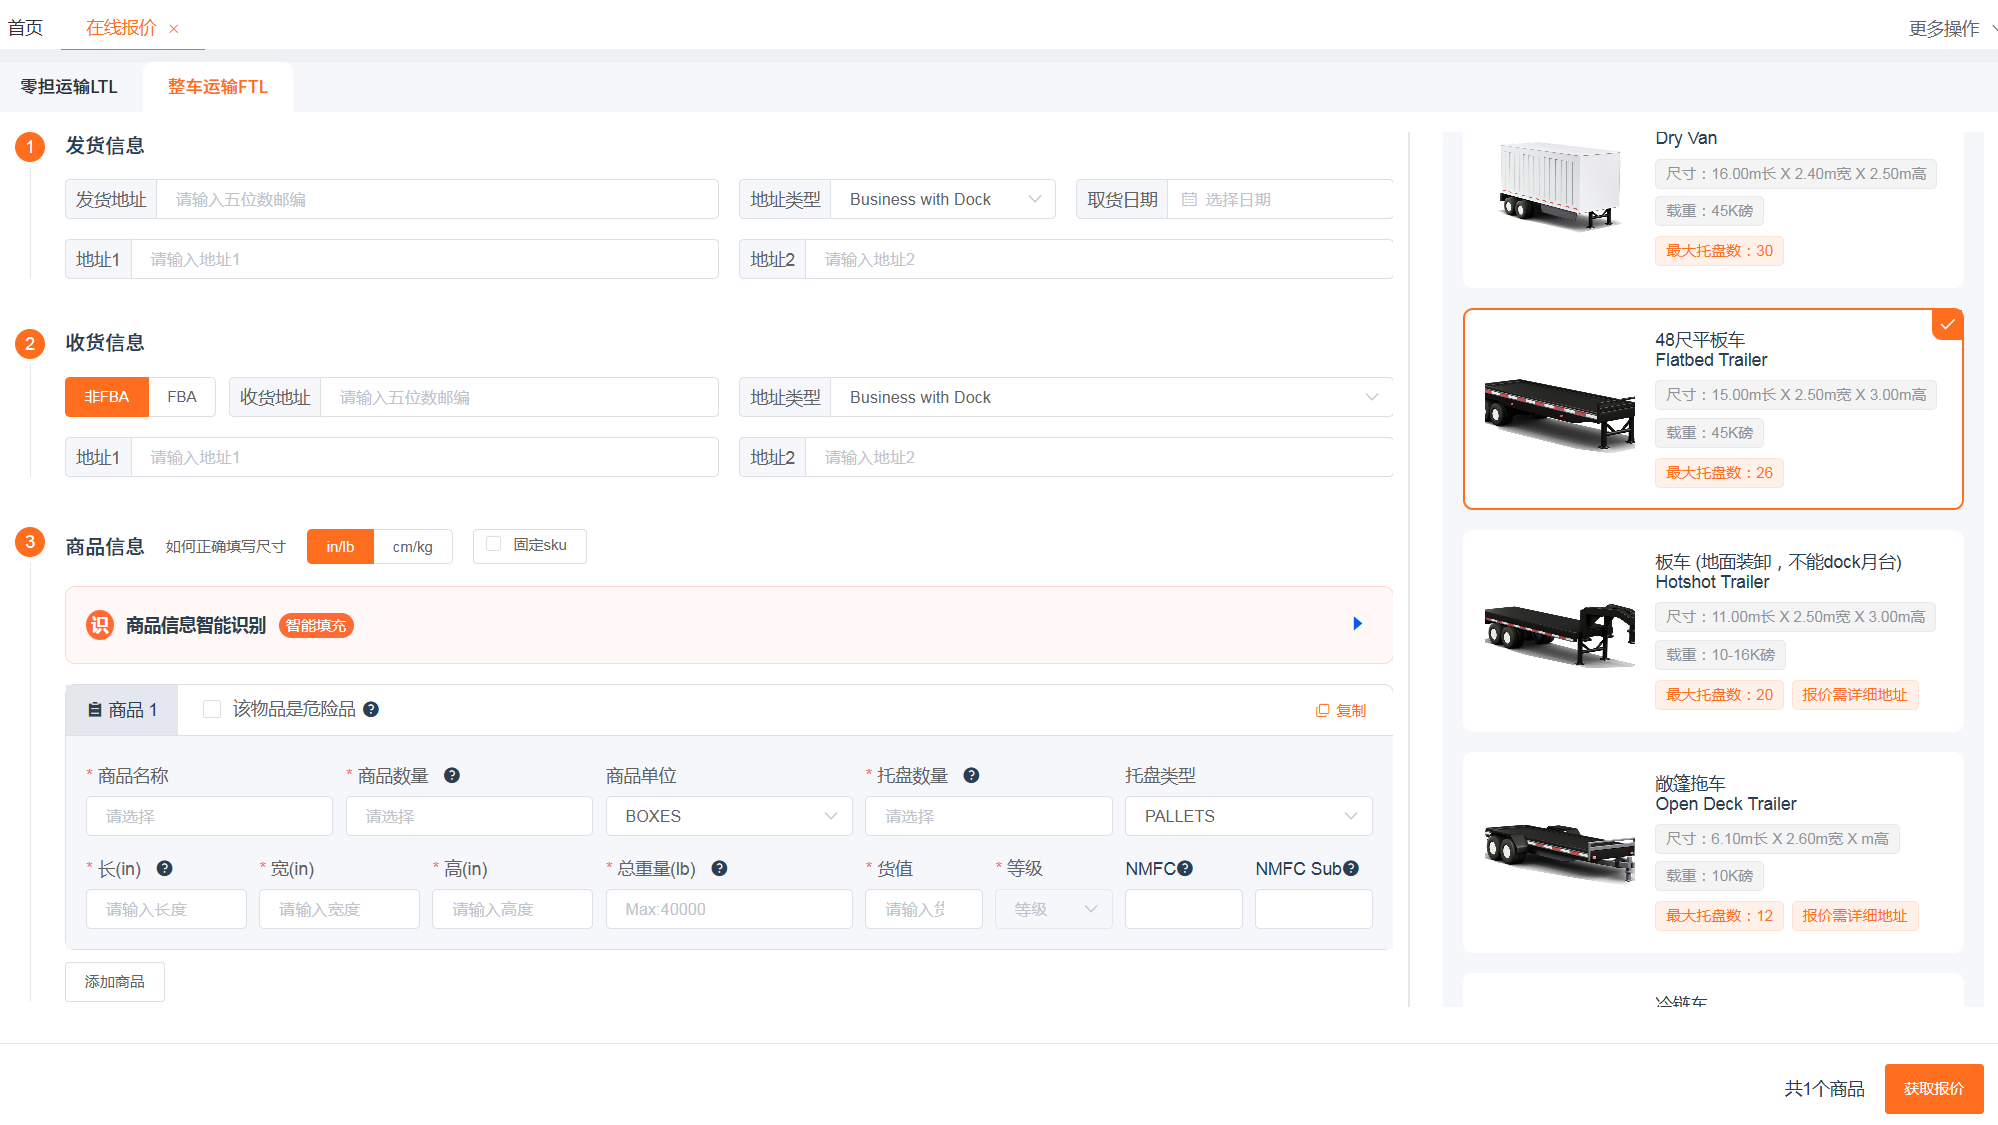Select the FBA option

click(x=182, y=397)
